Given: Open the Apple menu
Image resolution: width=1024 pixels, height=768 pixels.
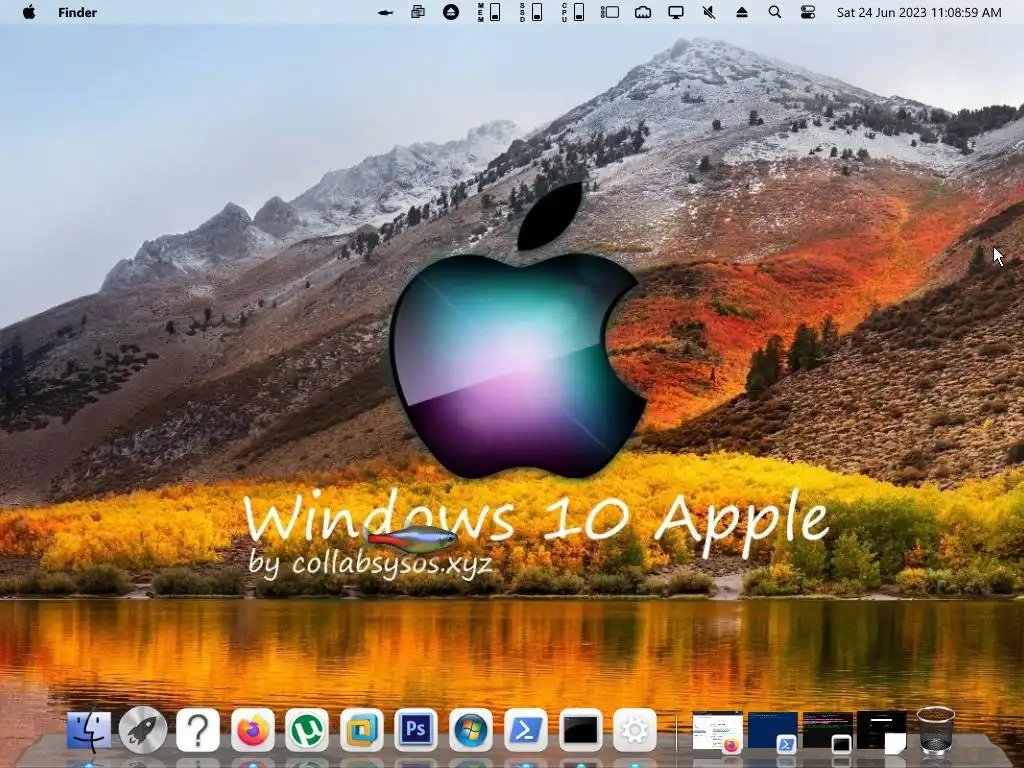Looking at the screenshot, I should [29, 12].
